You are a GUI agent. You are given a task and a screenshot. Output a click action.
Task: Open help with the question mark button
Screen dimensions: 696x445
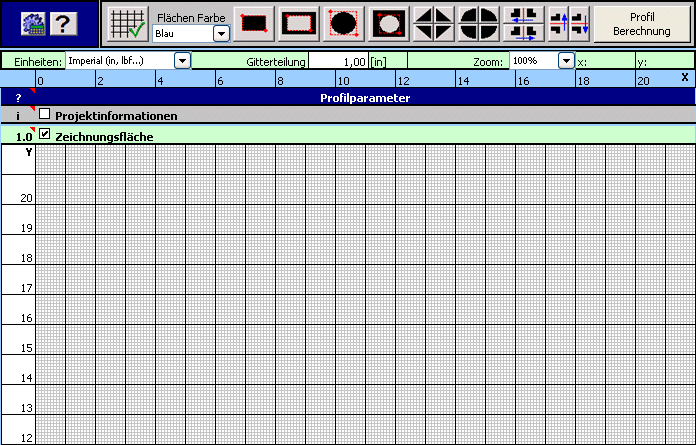coord(63,24)
